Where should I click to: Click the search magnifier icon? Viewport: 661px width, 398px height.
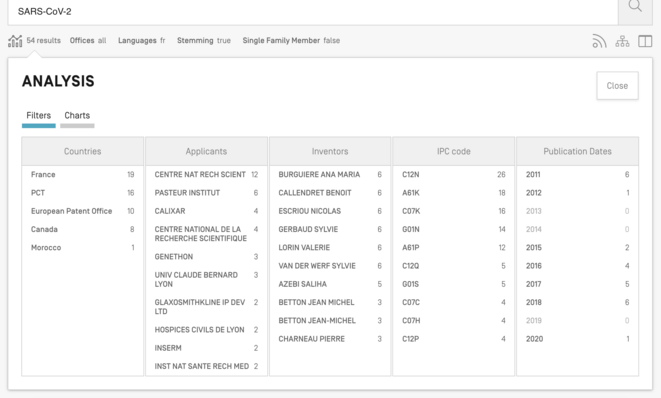[x=635, y=7]
